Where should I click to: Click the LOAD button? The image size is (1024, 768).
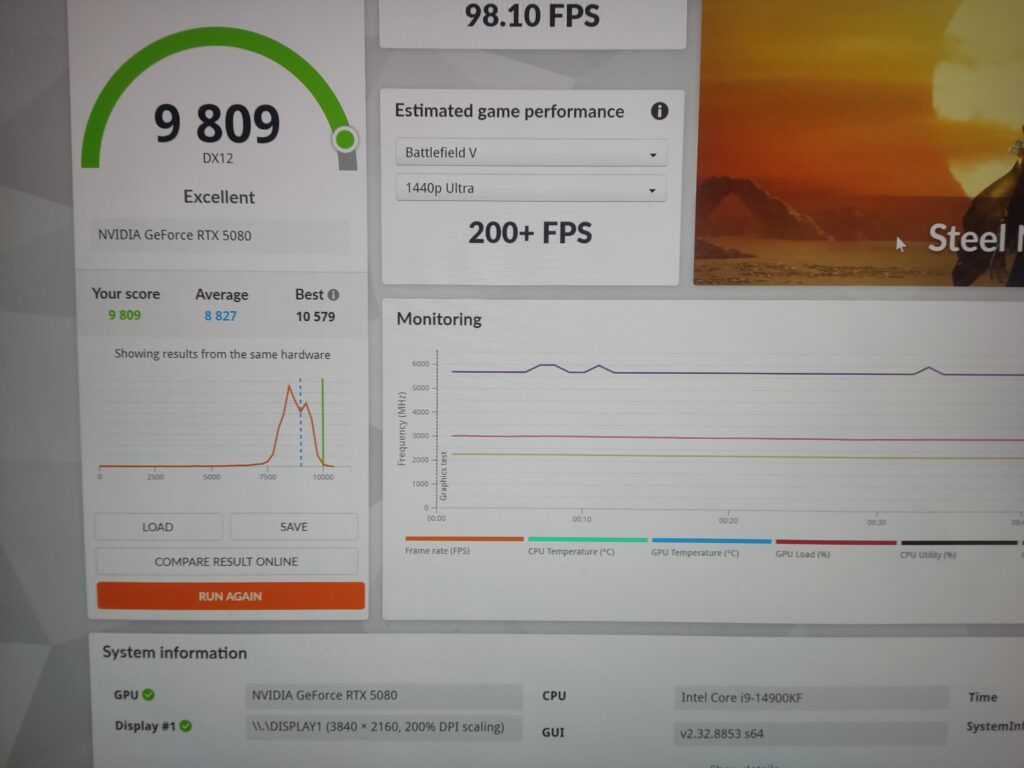click(158, 526)
